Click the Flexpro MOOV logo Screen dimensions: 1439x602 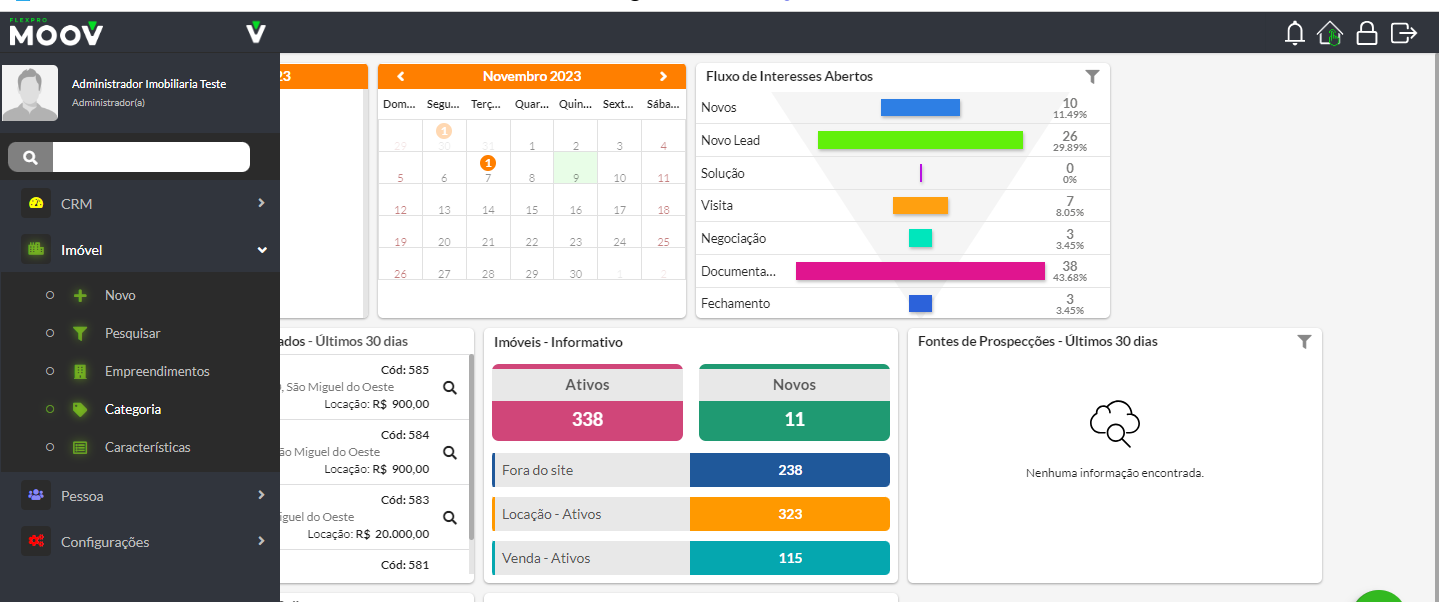point(56,33)
